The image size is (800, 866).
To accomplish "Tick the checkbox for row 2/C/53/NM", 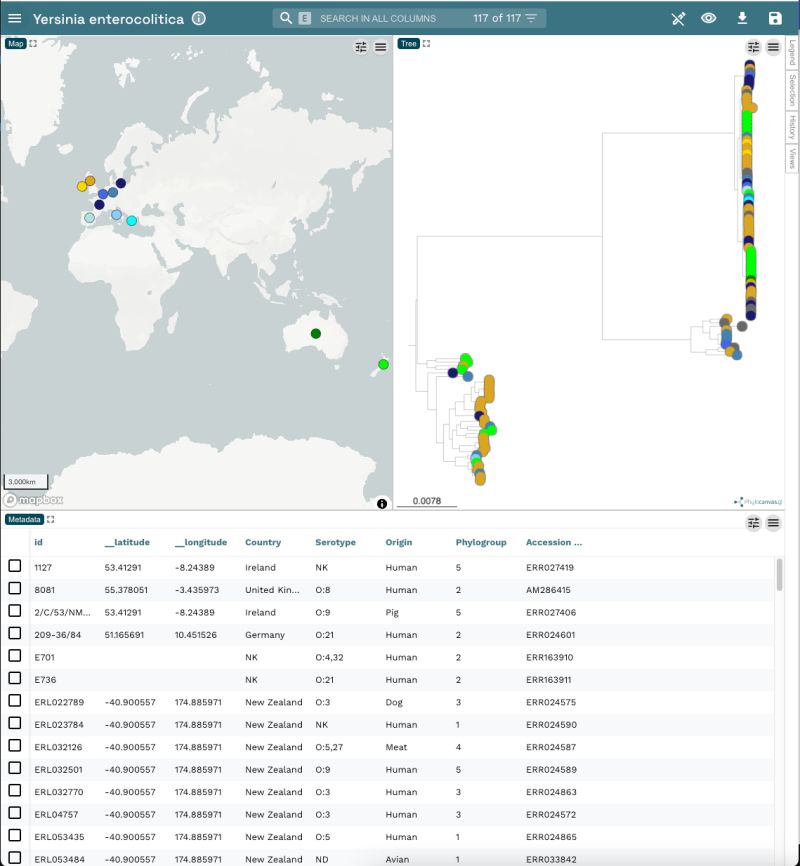I will click(15, 611).
